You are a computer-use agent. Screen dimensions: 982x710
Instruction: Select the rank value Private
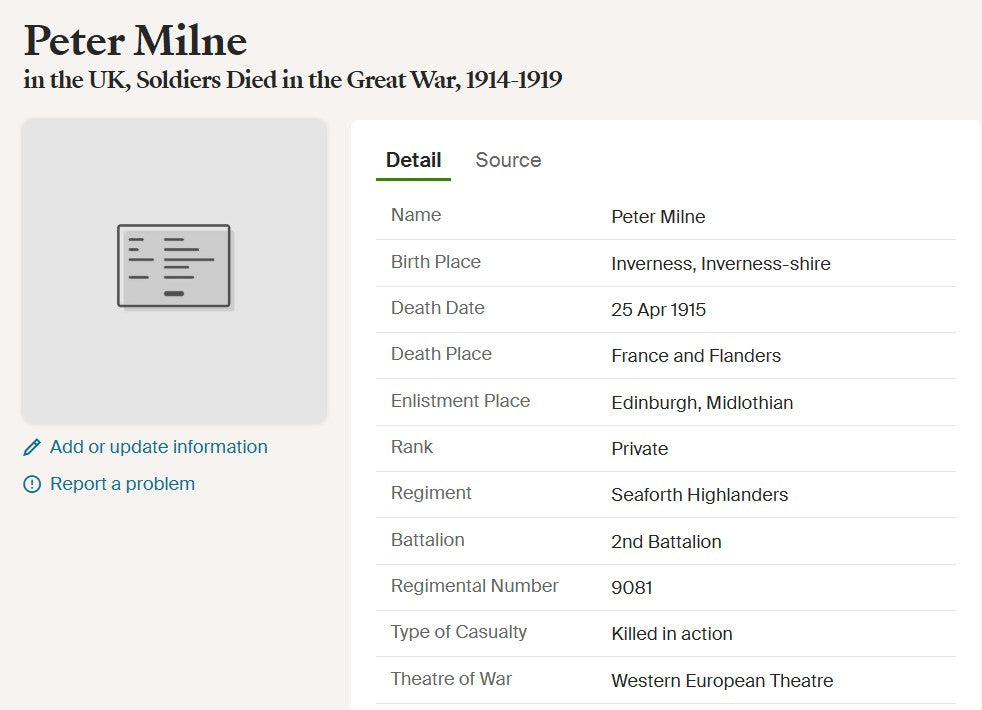click(639, 449)
